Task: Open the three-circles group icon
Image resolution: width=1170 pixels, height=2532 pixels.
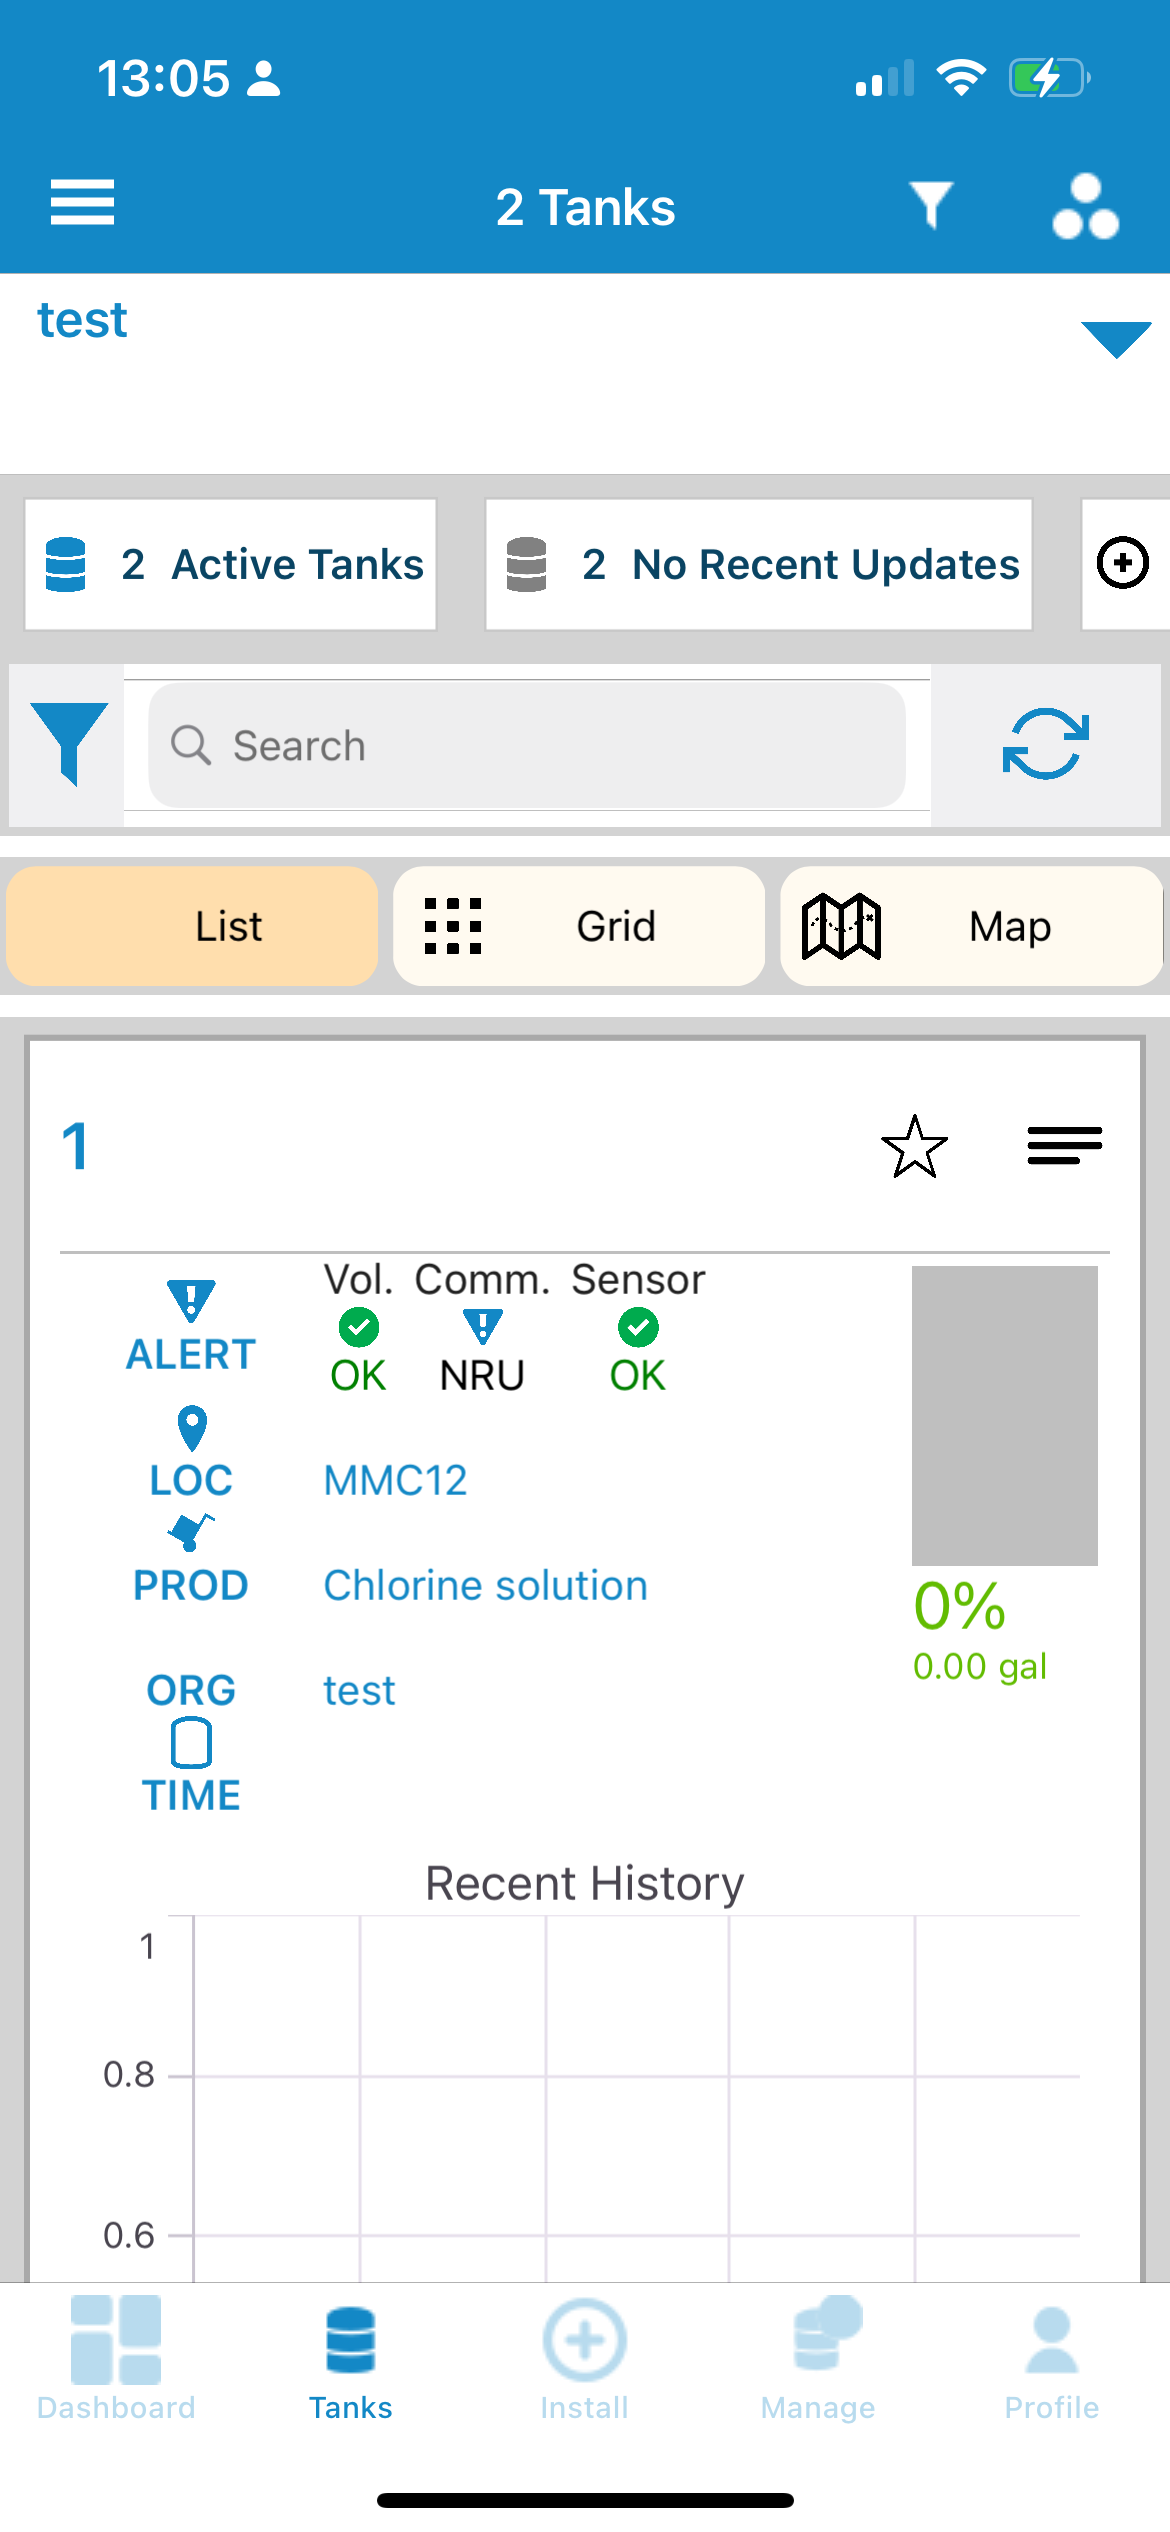Action: point(1085,207)
